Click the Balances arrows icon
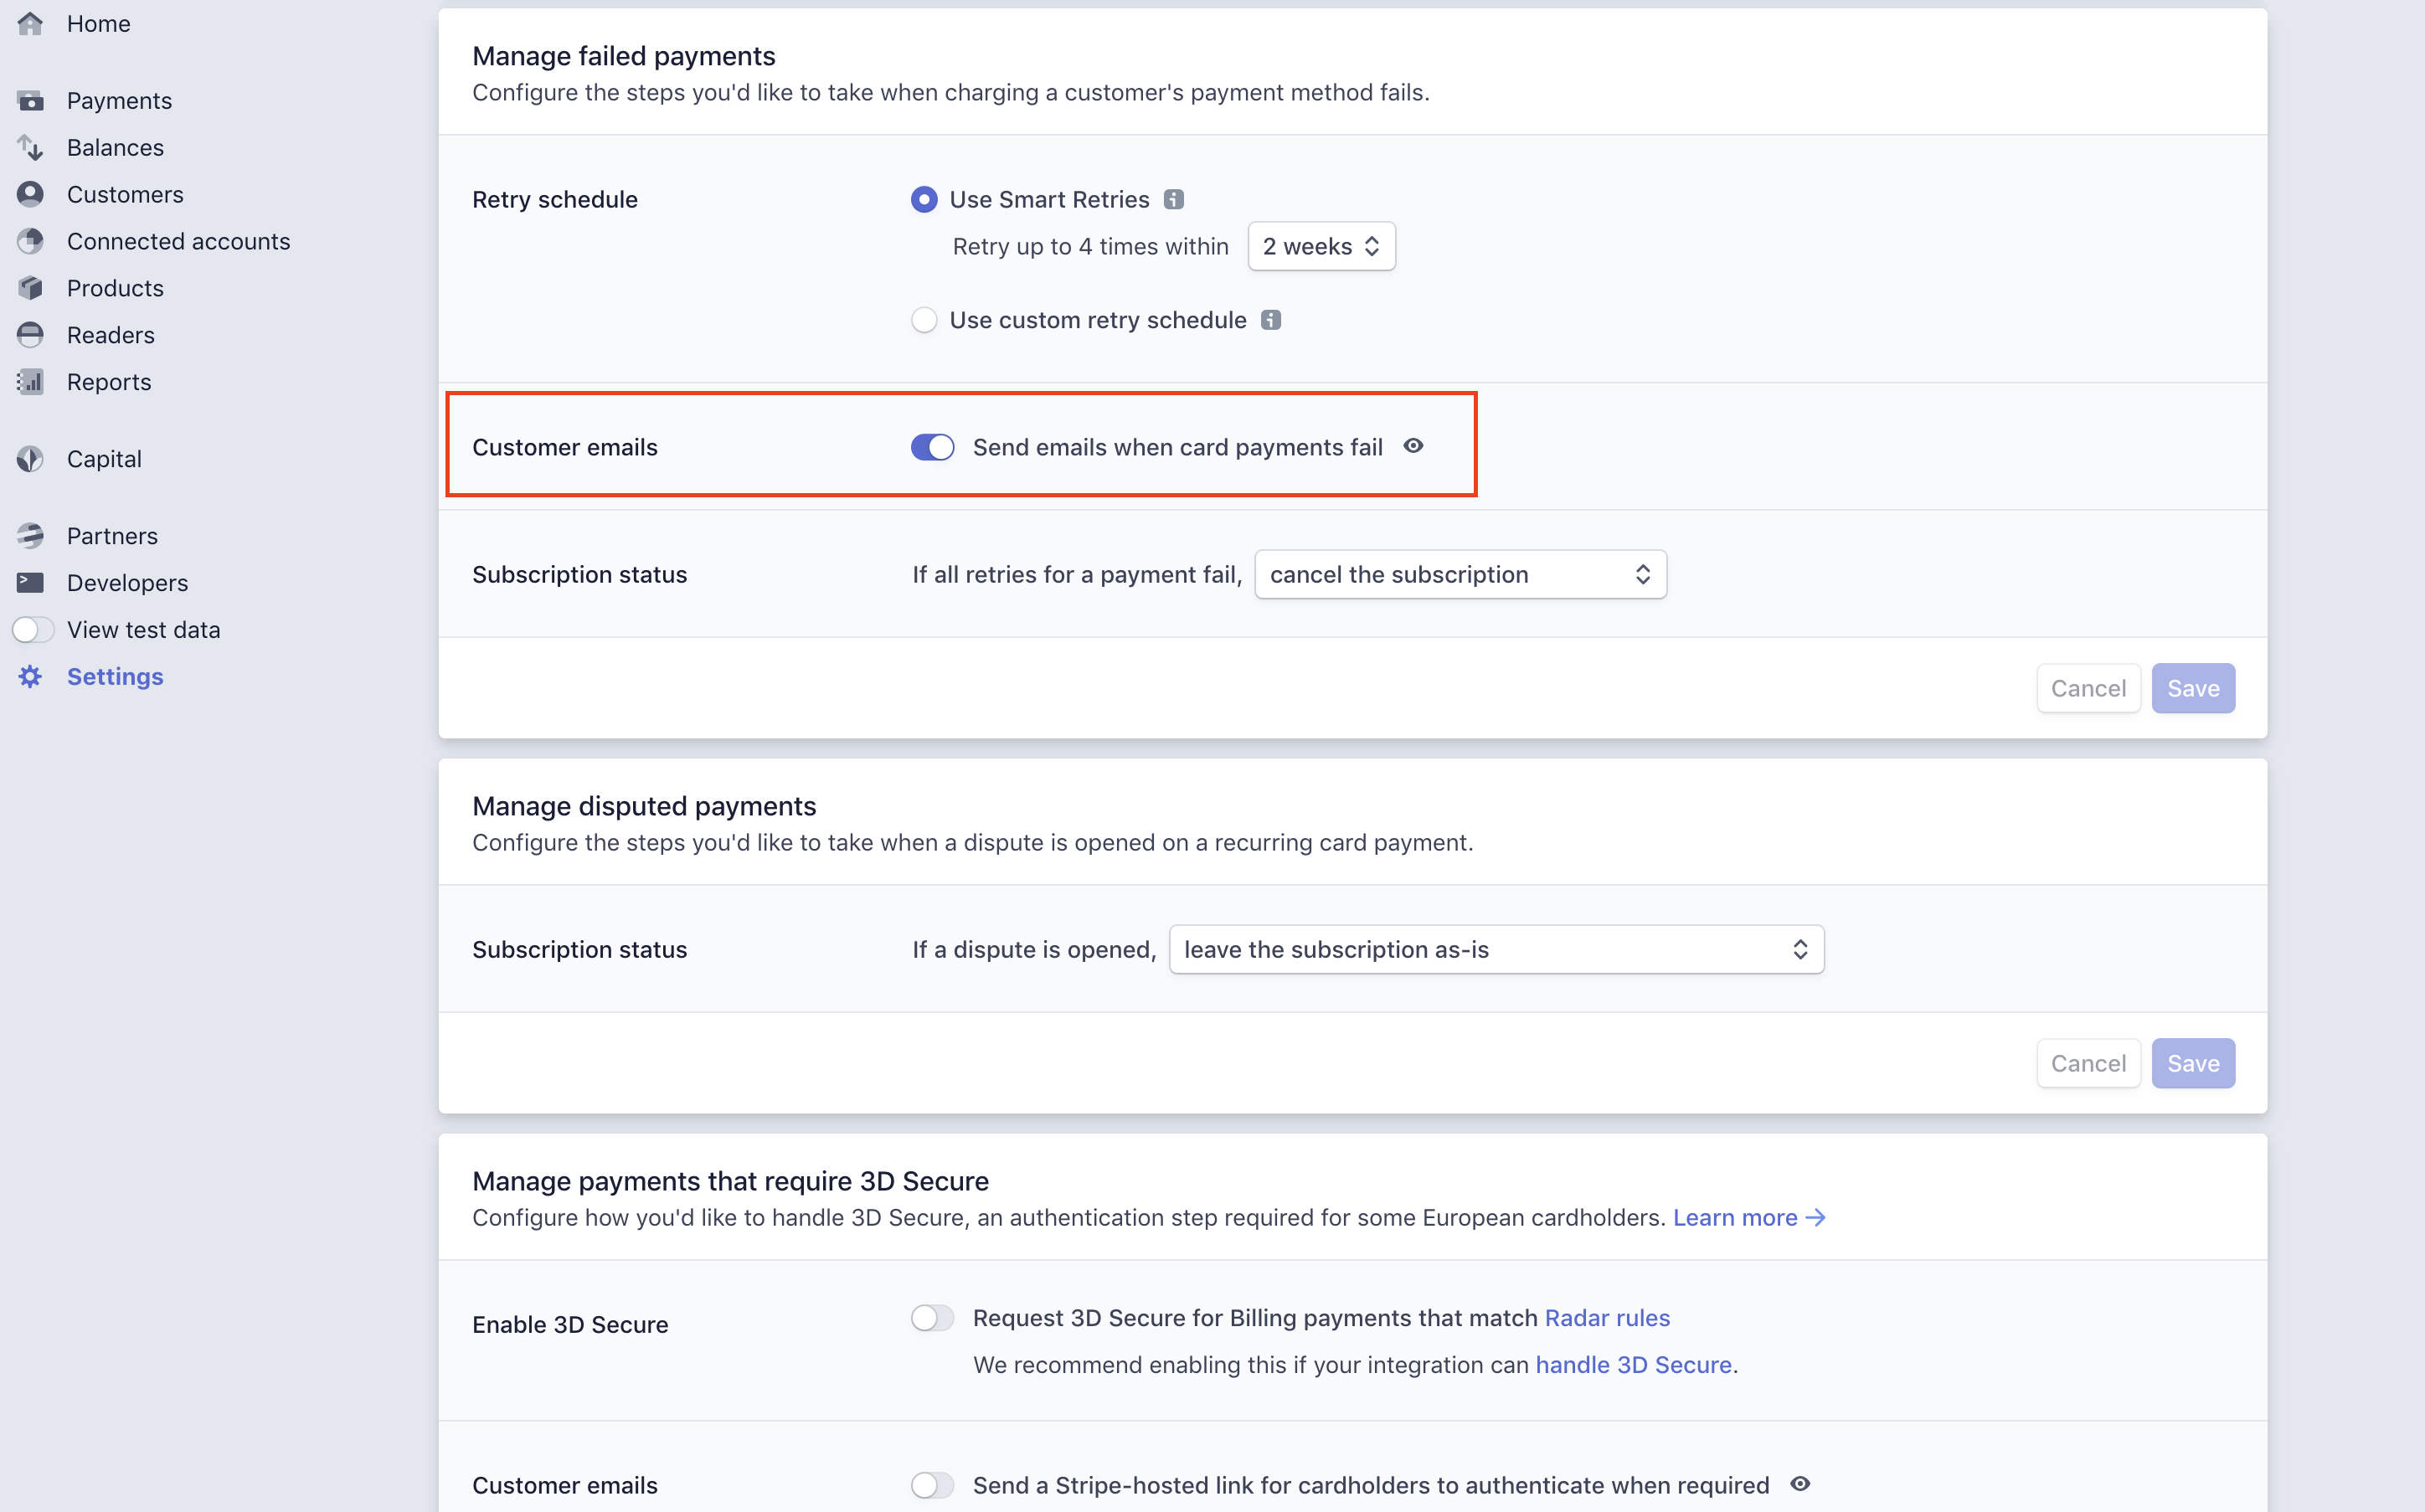This screenshot has height=1512, width=2425. click(30, 147)
